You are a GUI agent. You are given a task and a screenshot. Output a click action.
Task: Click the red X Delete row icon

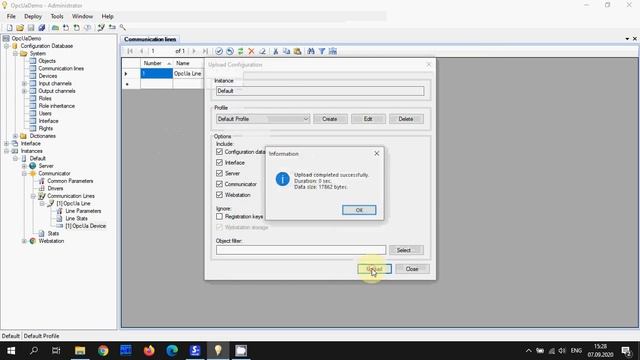coord(251,51)
